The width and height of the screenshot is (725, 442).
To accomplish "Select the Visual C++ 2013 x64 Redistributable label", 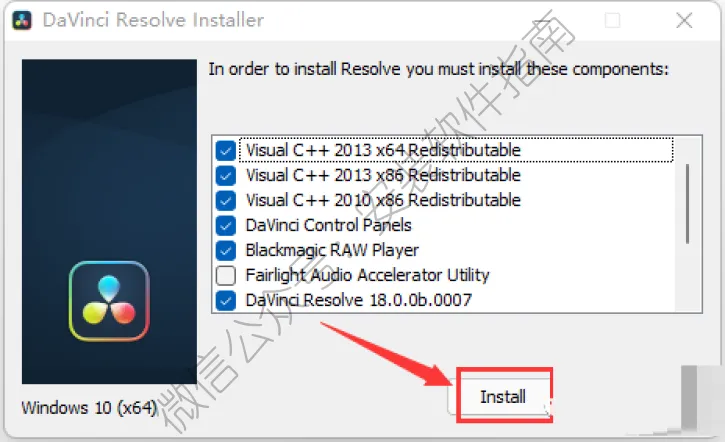I will tap(383, 150).
